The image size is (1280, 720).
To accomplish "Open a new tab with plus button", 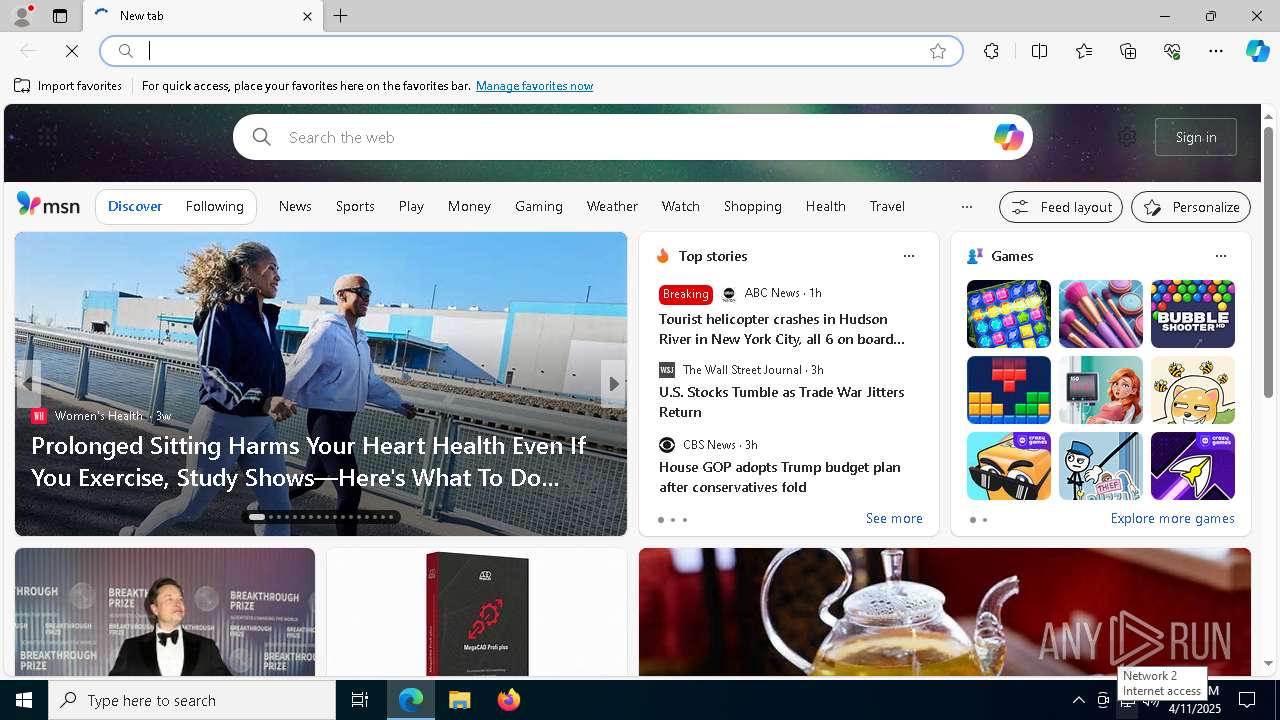I will [x=341, y=16].
